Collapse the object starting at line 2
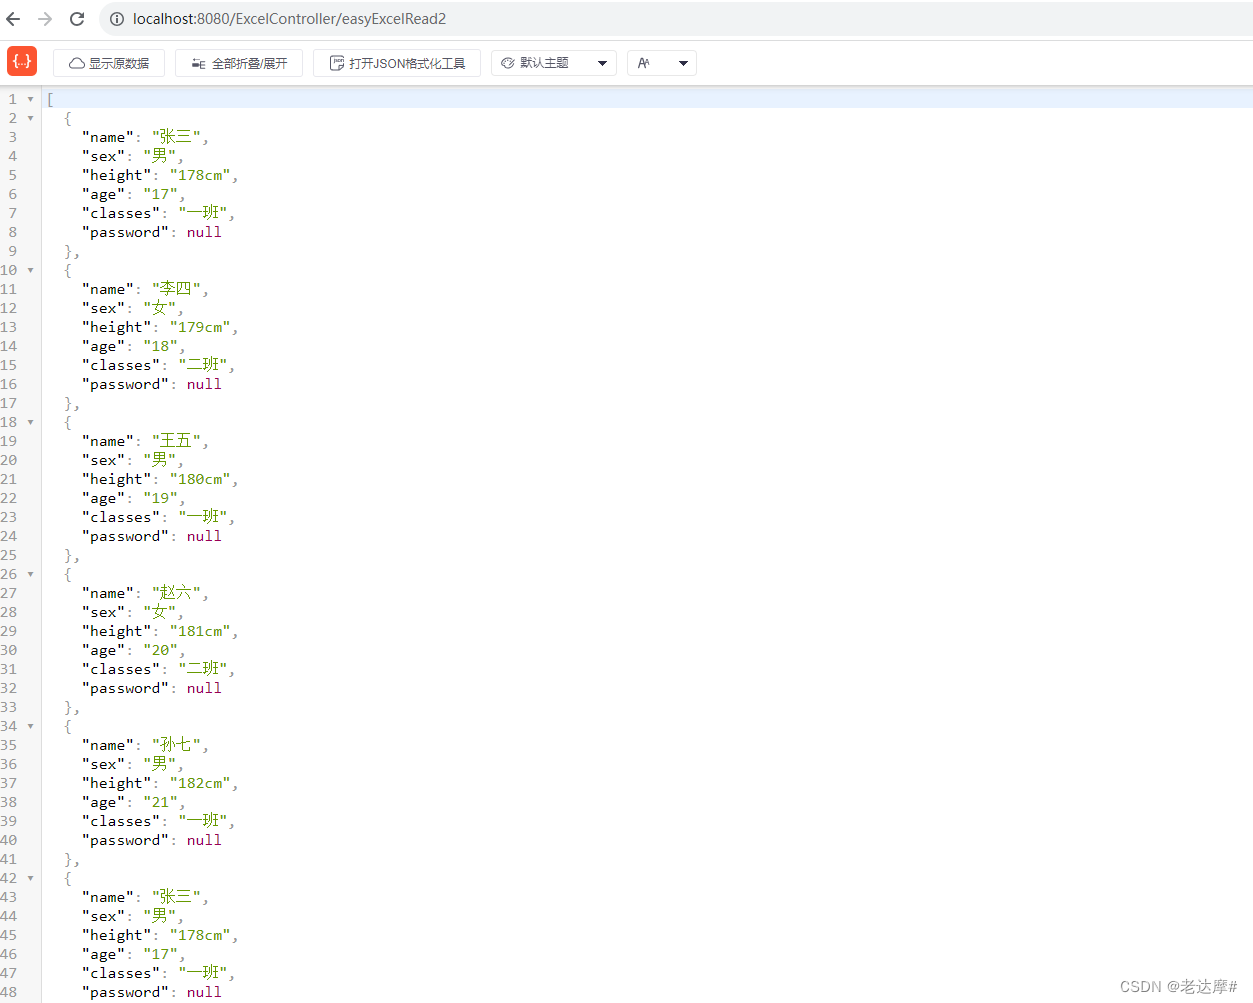Viewport: 1253px width, 1003px height. click(x=31, y=118)
